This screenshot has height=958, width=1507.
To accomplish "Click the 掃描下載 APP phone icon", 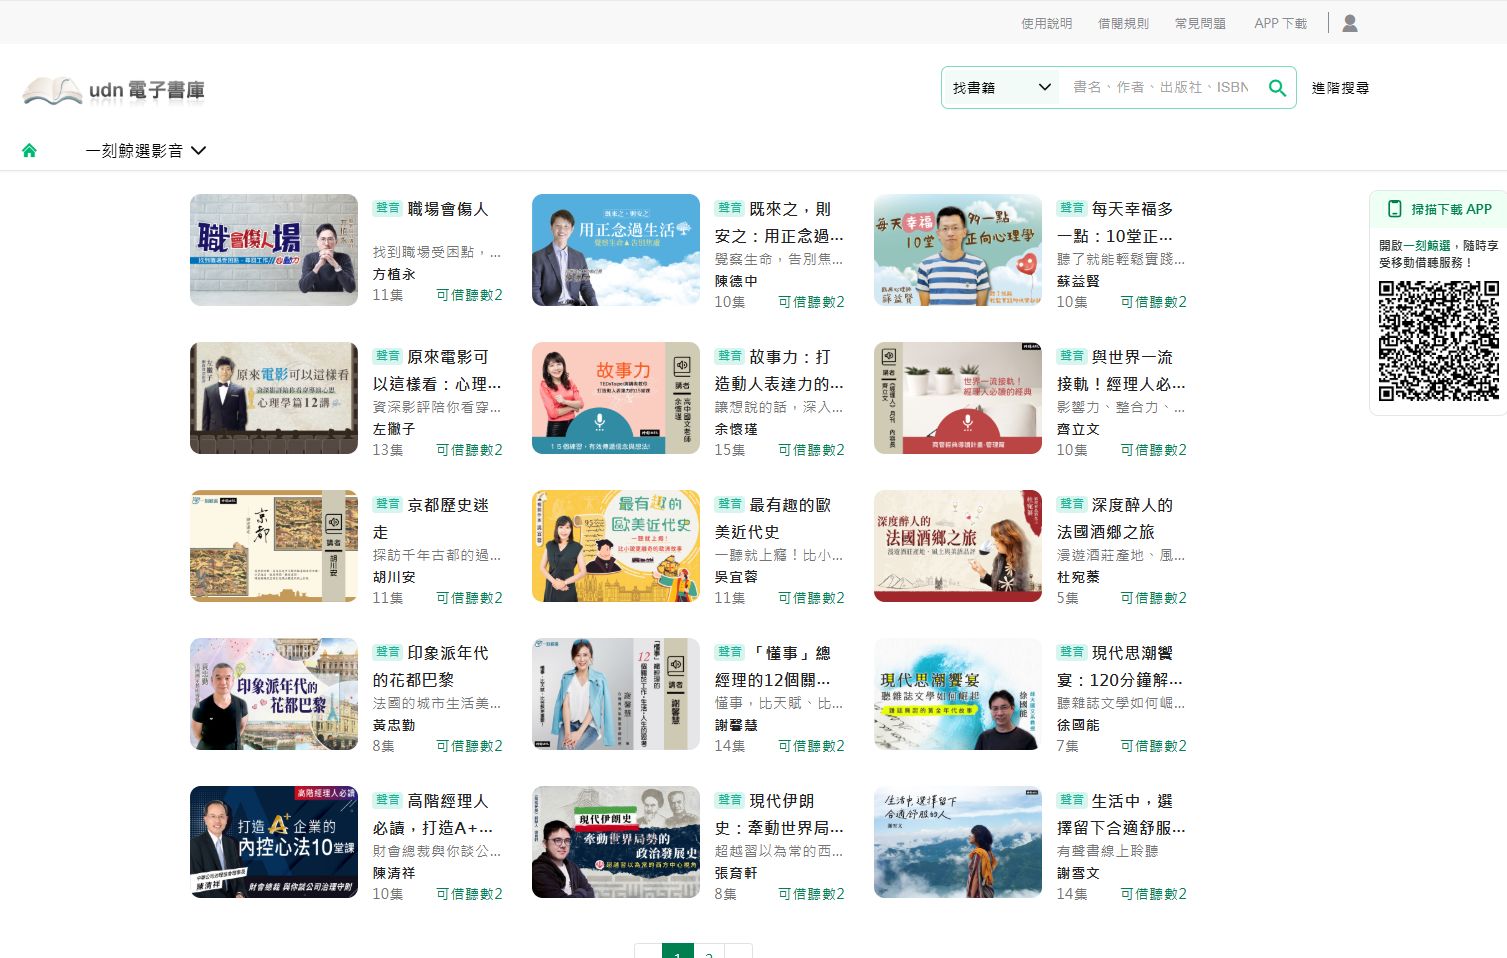I will coord(1394,209).
